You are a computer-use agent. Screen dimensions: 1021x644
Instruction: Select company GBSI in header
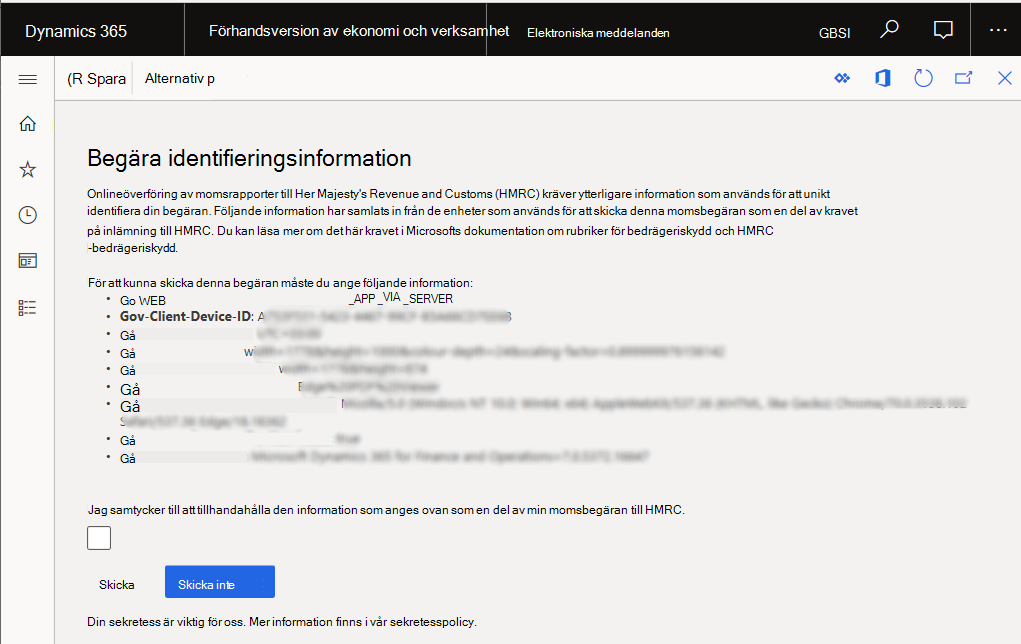834,33
